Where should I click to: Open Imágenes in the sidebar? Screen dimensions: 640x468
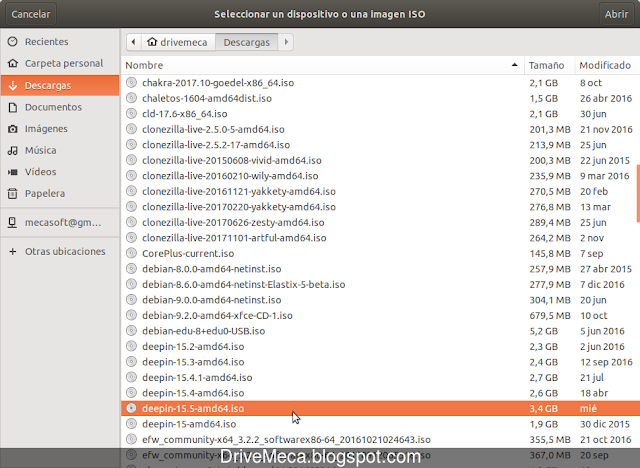click(x=60, y=129)
